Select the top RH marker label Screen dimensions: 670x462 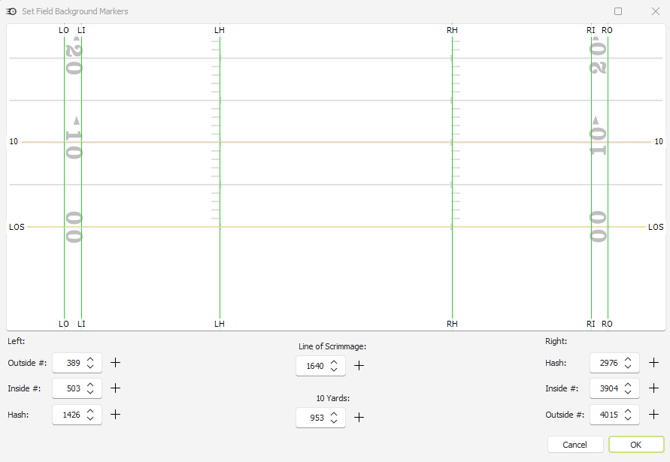[x=452, y=30]
